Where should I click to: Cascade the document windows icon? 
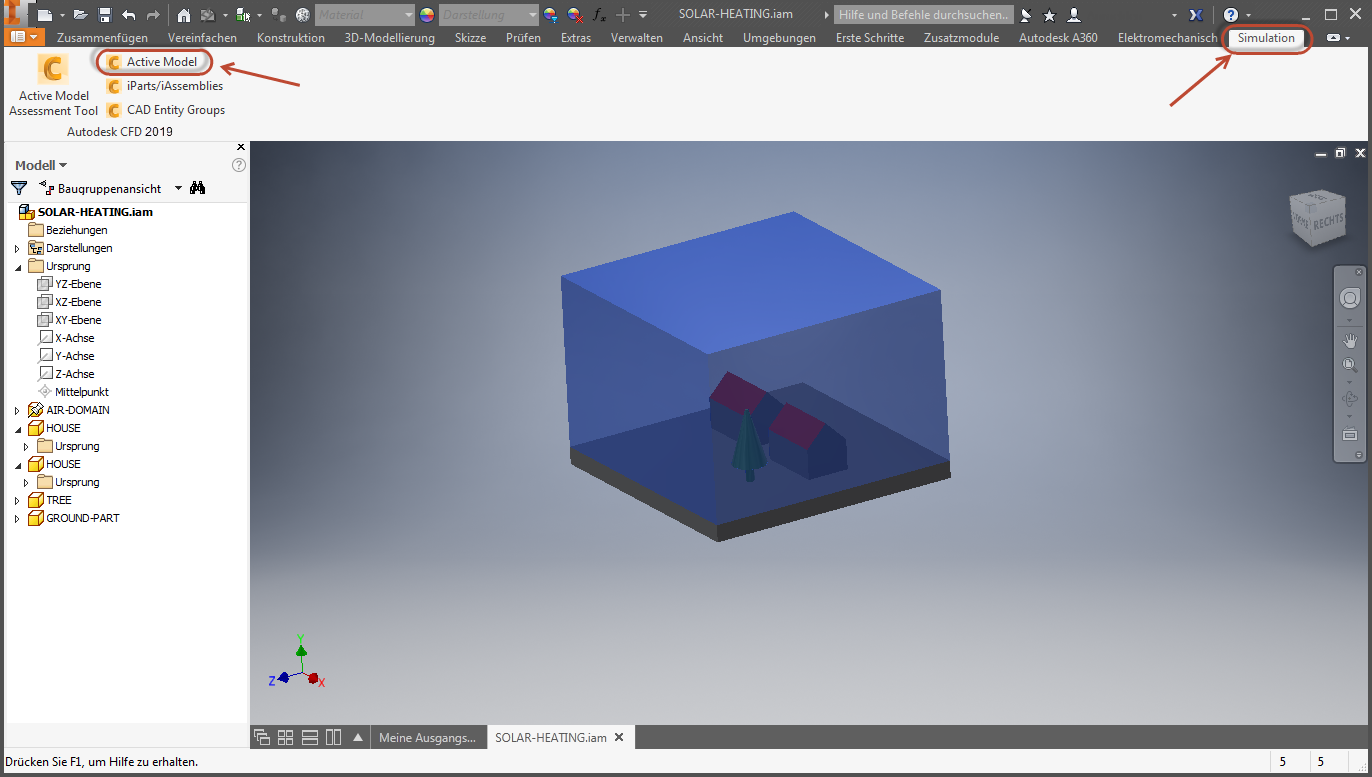(262, 737)
